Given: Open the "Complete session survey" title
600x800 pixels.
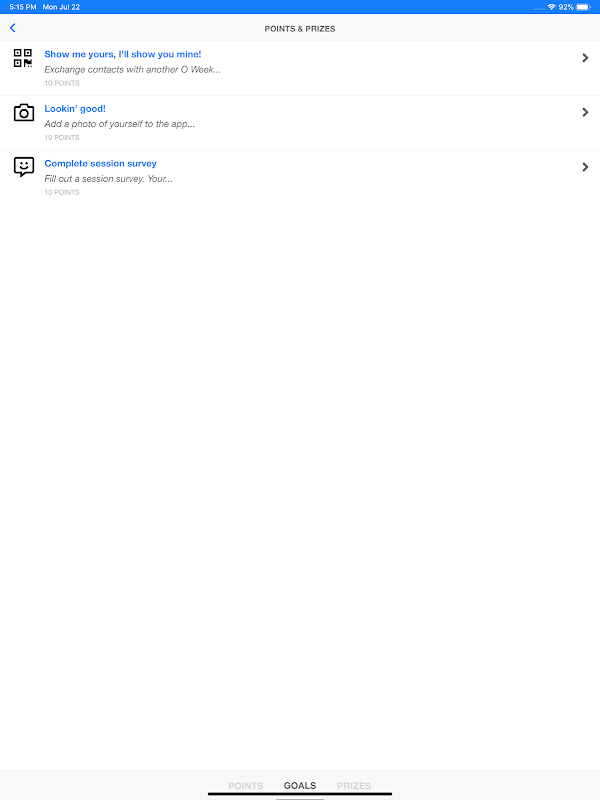Looking at the screenshot, I should coord(101,163).
